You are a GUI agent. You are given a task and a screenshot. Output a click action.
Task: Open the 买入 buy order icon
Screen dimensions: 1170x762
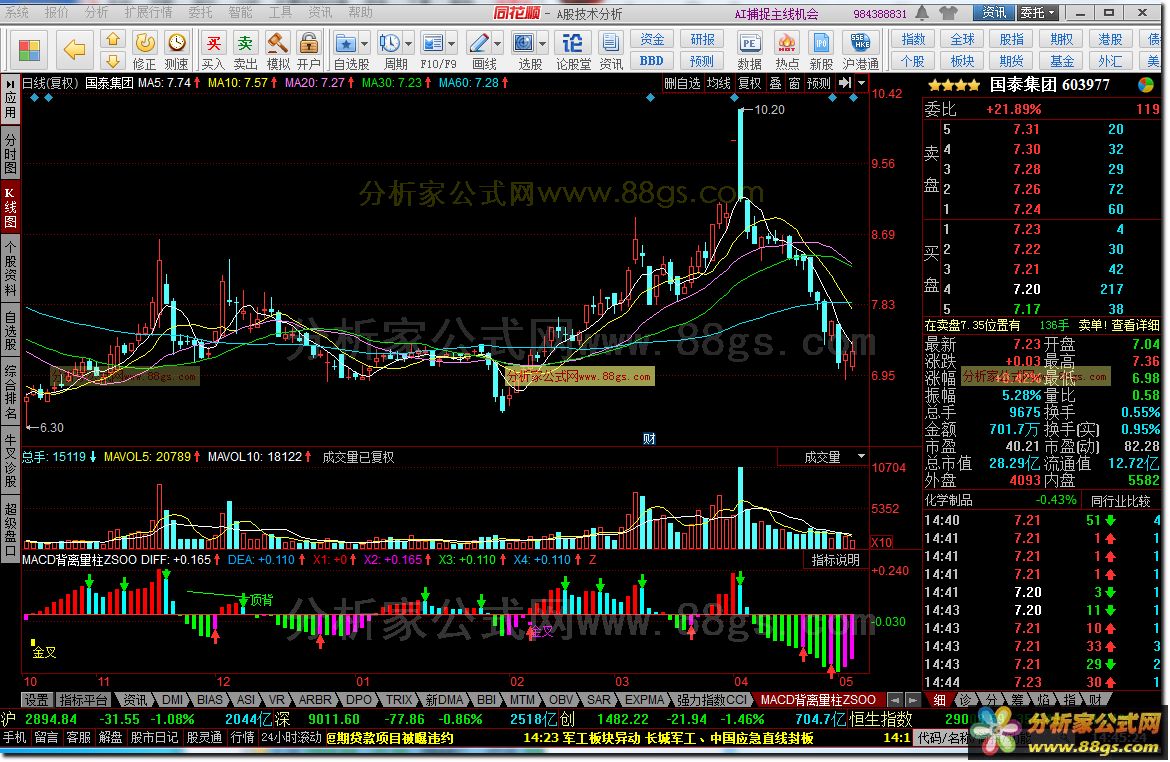[213, 50]
